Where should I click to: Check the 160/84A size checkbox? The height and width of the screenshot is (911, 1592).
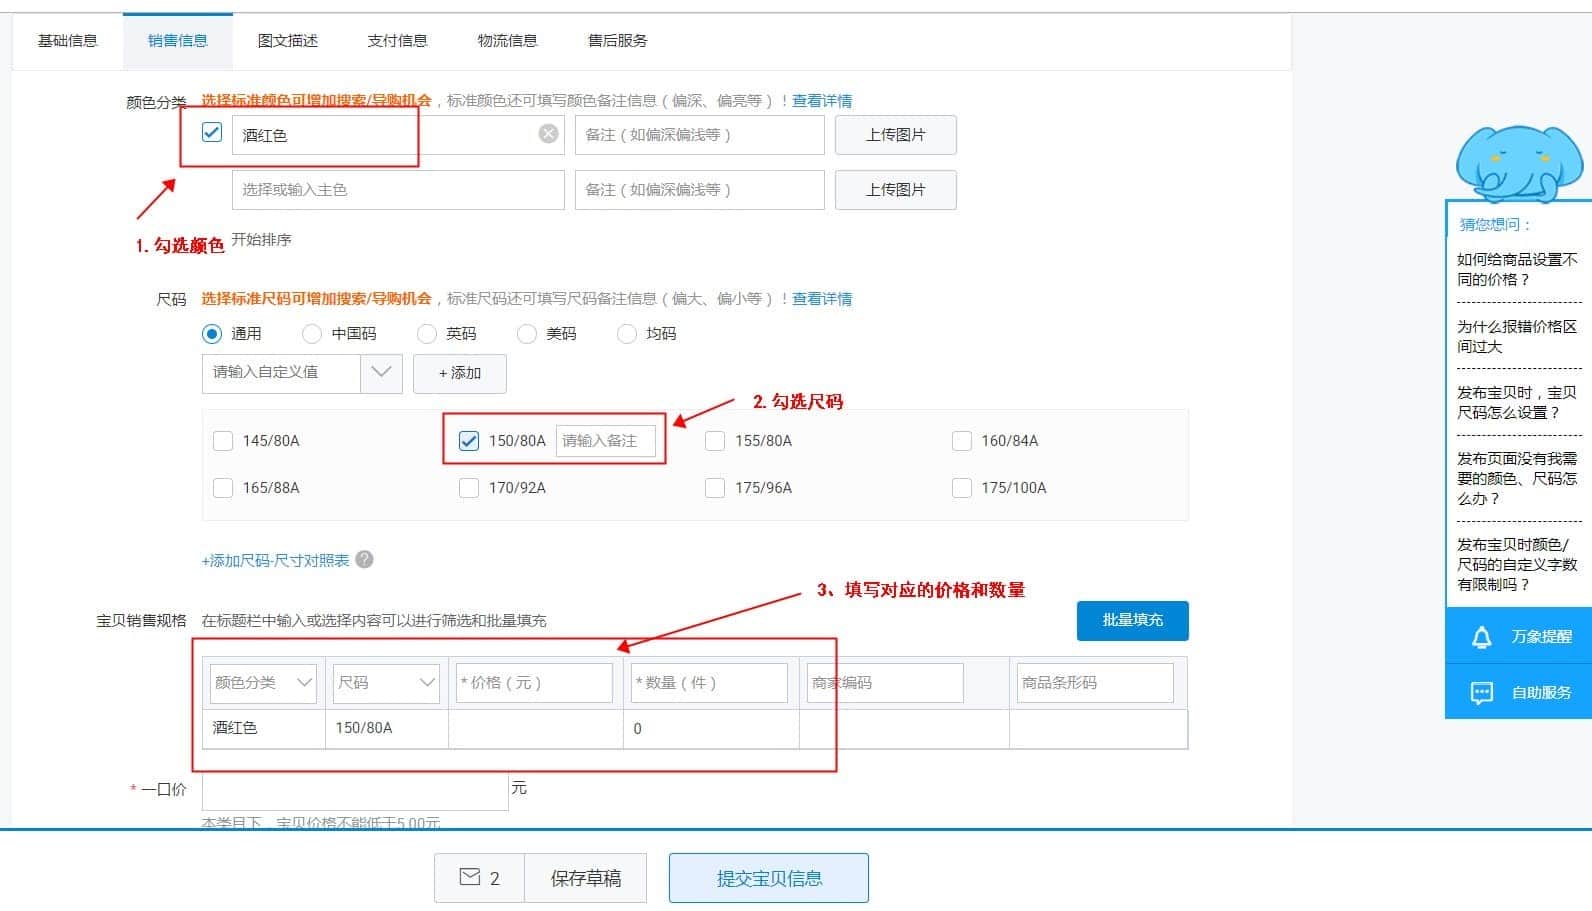point(962,440)
